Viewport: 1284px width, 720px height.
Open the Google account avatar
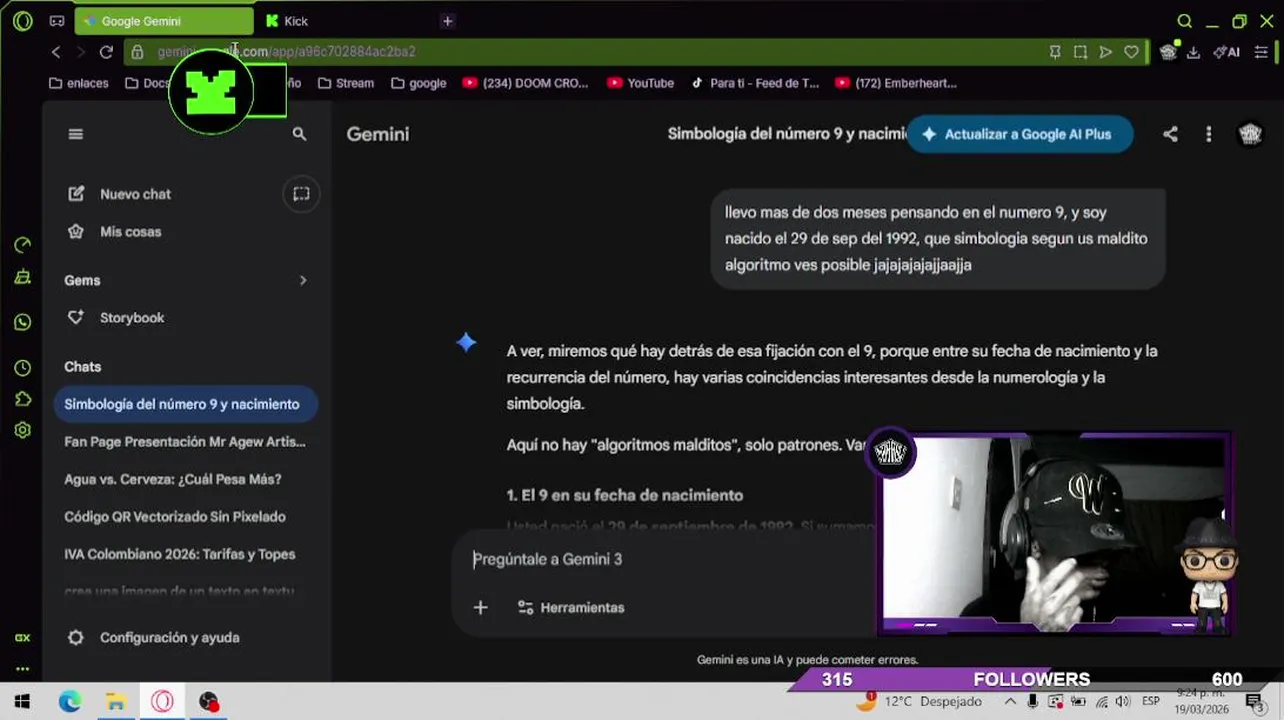point(1250,134)
